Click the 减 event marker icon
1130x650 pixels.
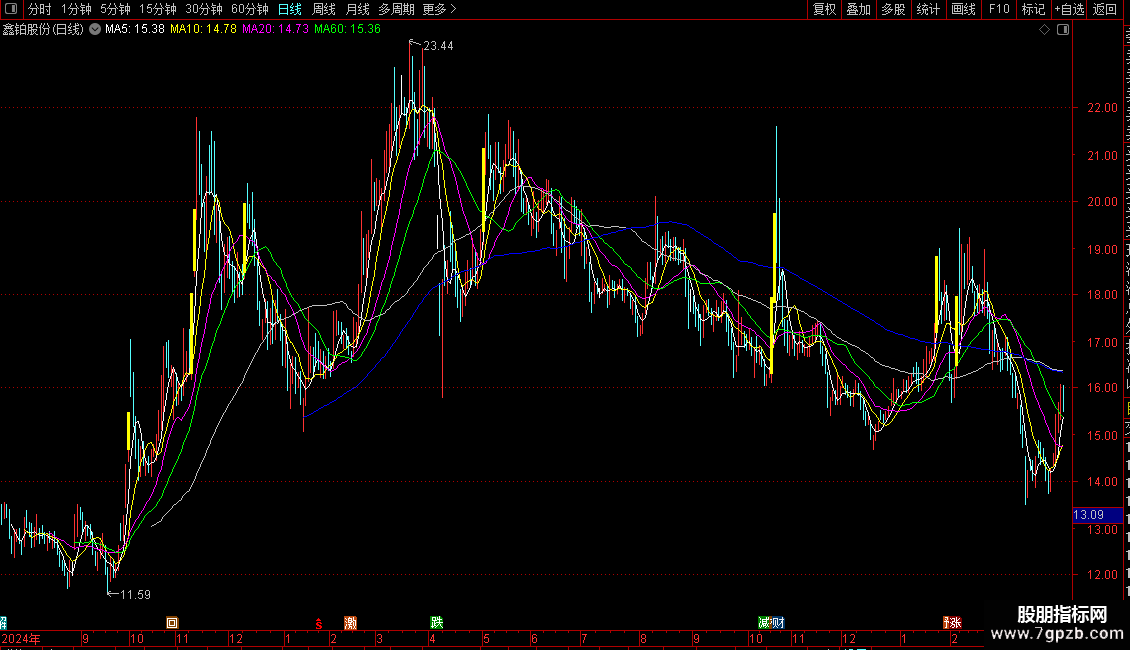765,622
